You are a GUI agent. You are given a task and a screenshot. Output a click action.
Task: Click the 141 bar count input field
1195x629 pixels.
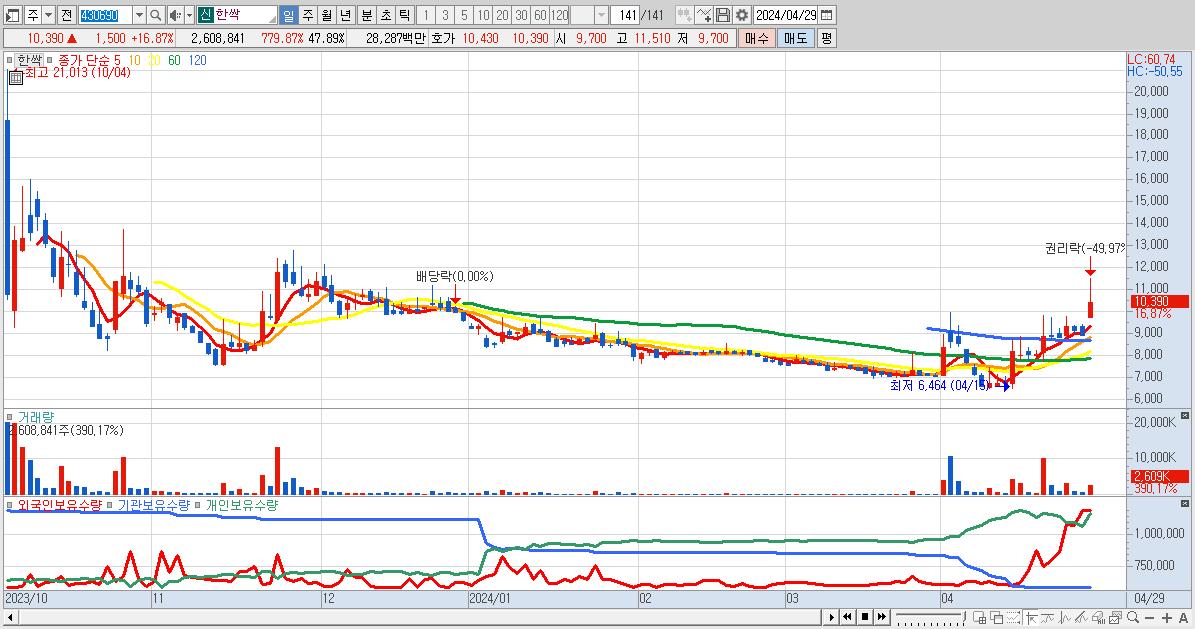[x=627, y=15]
